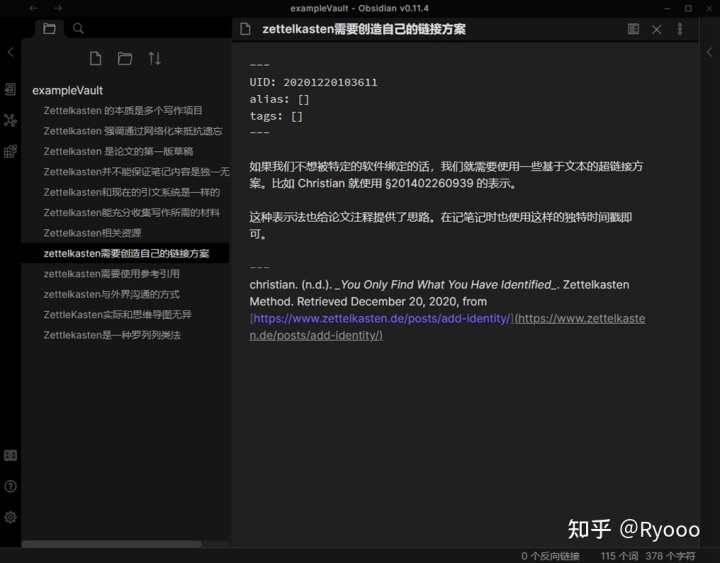
Task: Create a new folder
Action: [x=124, y=59]
